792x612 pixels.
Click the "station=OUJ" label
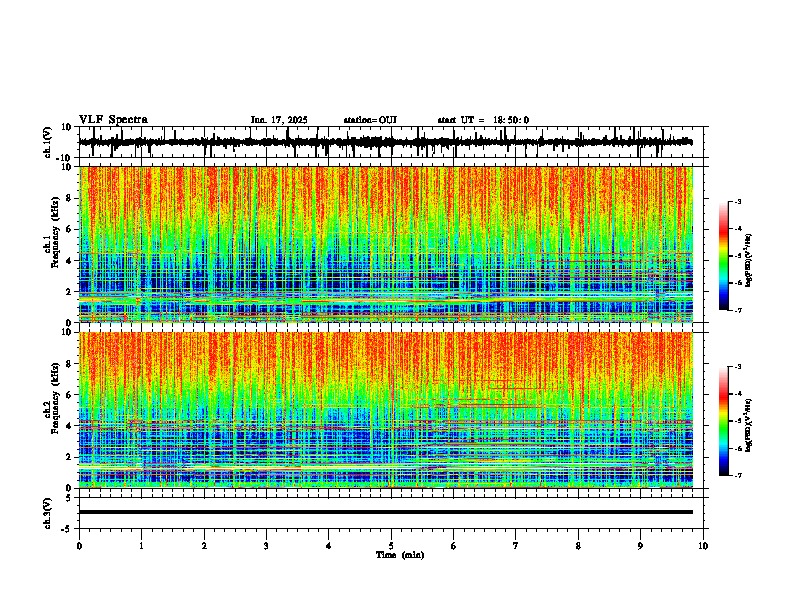coord(370,120)
